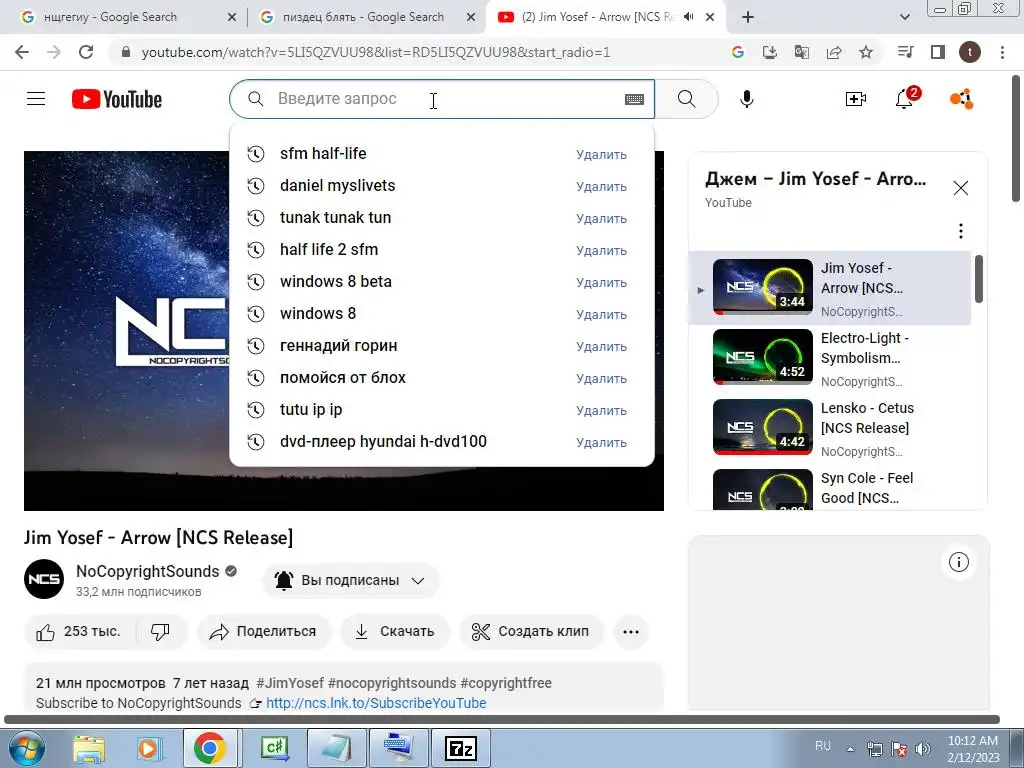Open the account avatar menu
Viewport: 1024px width, 768px height.
[961, 99]
